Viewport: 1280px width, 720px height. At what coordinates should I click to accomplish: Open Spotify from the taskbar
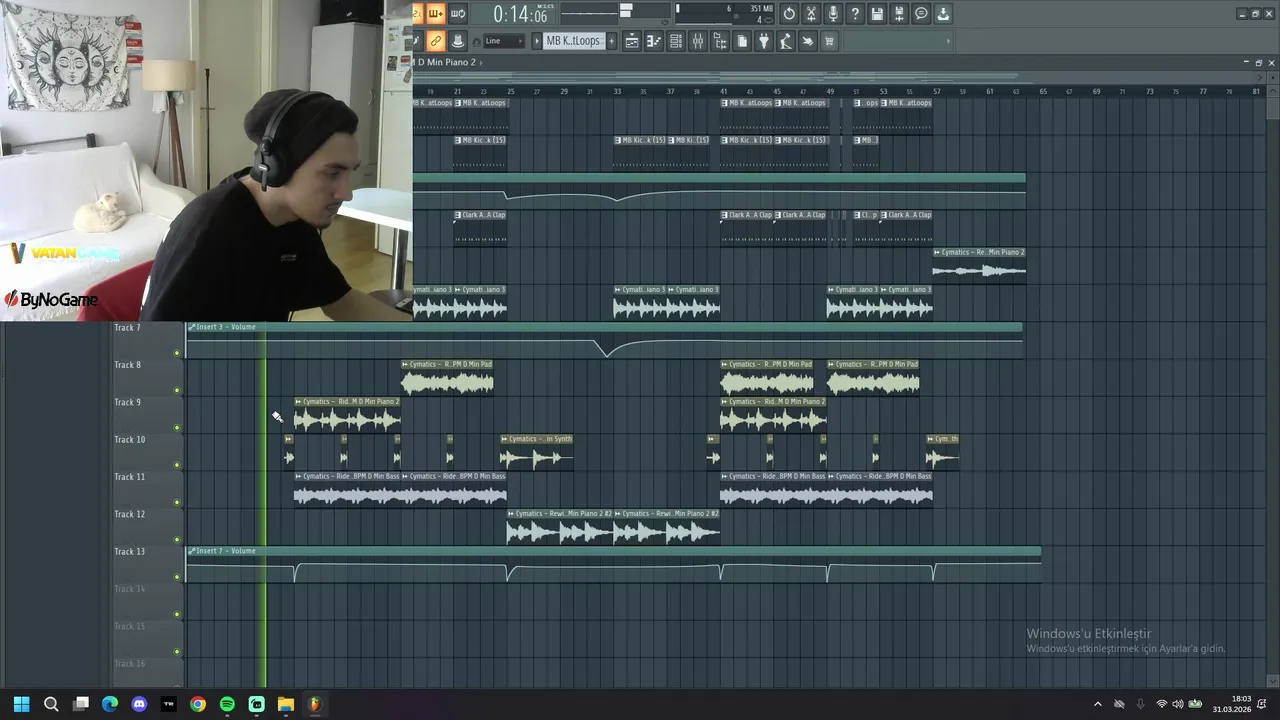click(x=227, y=704)
